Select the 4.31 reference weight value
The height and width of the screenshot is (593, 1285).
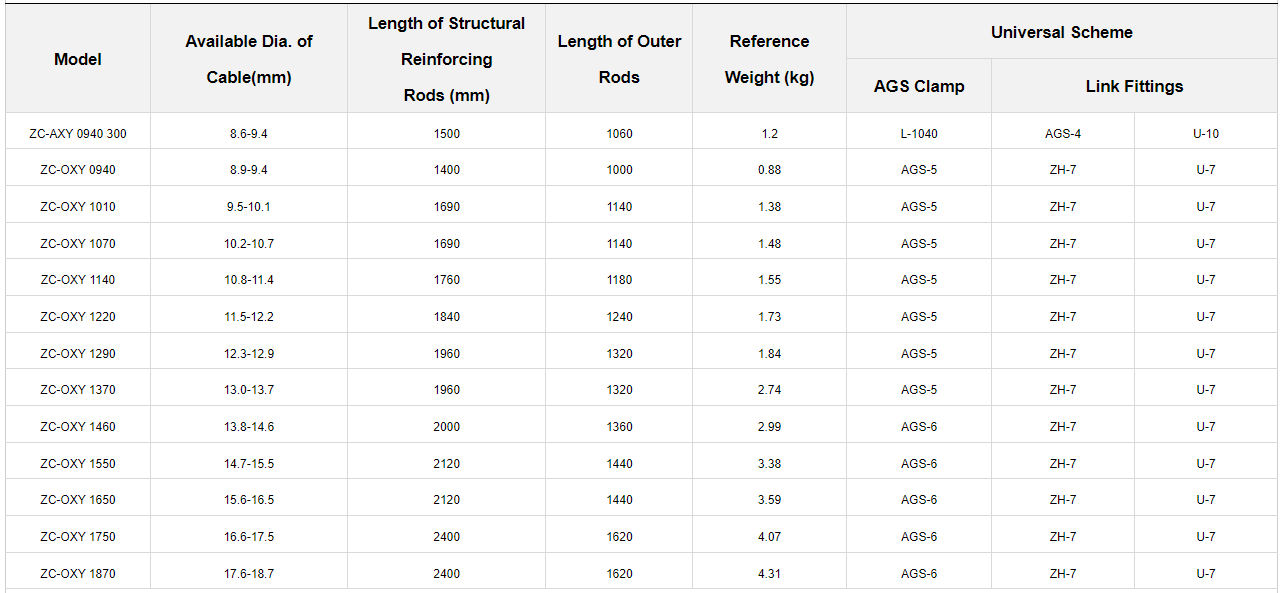tap(769, 572)
